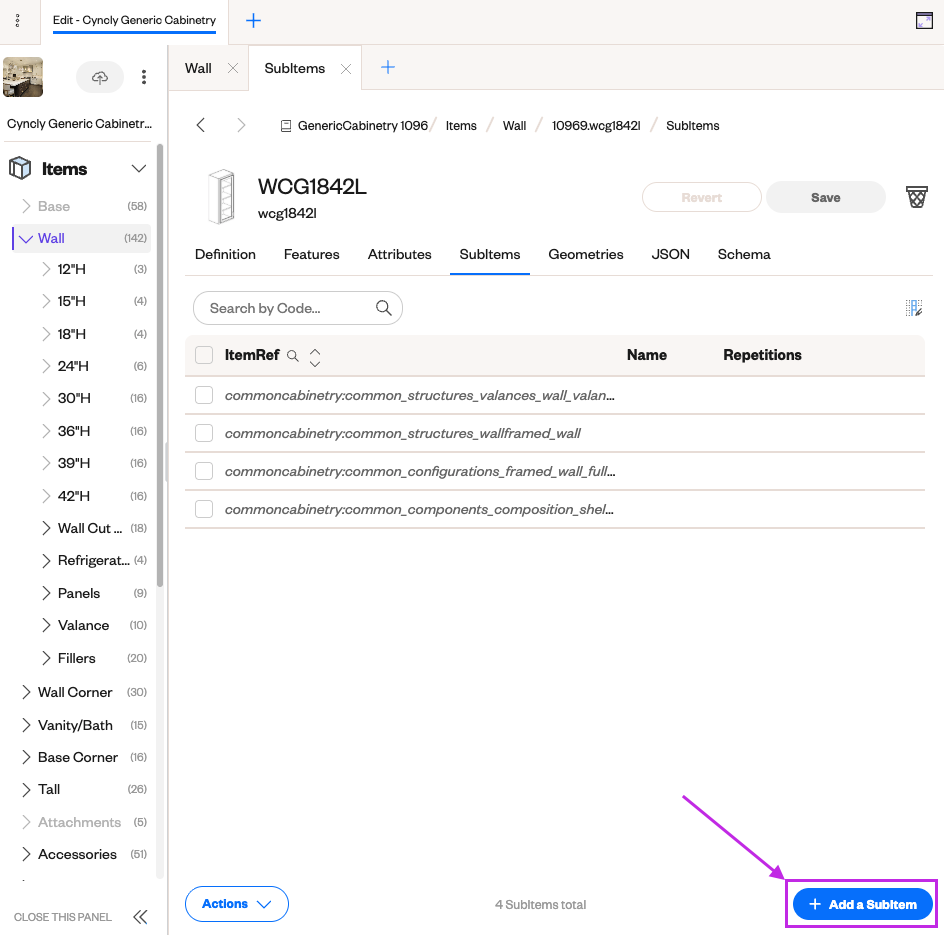Check the wallframed_wall subitem checkbox
The width and height of the screenshot is (944, 935).
204,433
